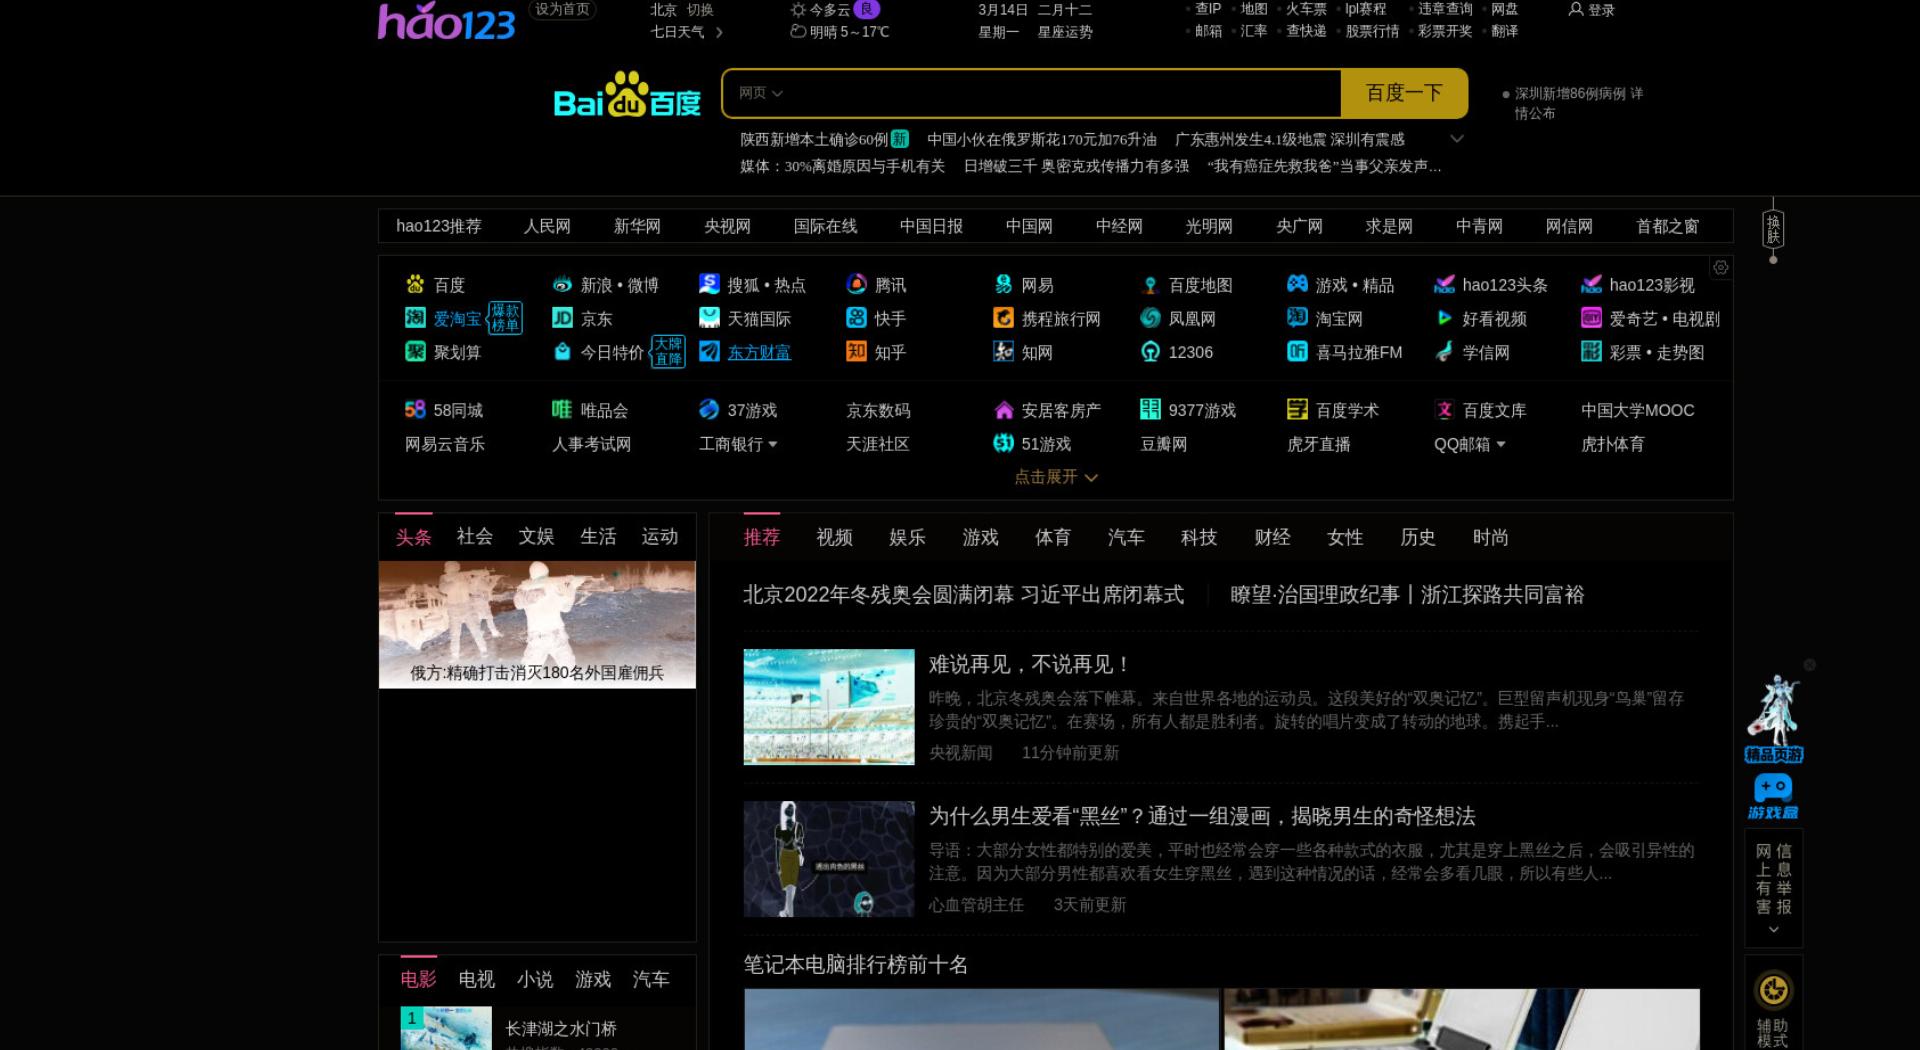Select the 历史 feed tab
1920x1050 pixels.
1418,537
